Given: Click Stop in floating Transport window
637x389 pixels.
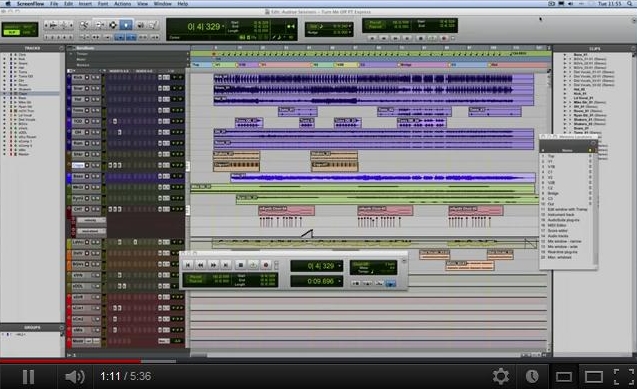Looking at the screenshot, I should [240, 265].
